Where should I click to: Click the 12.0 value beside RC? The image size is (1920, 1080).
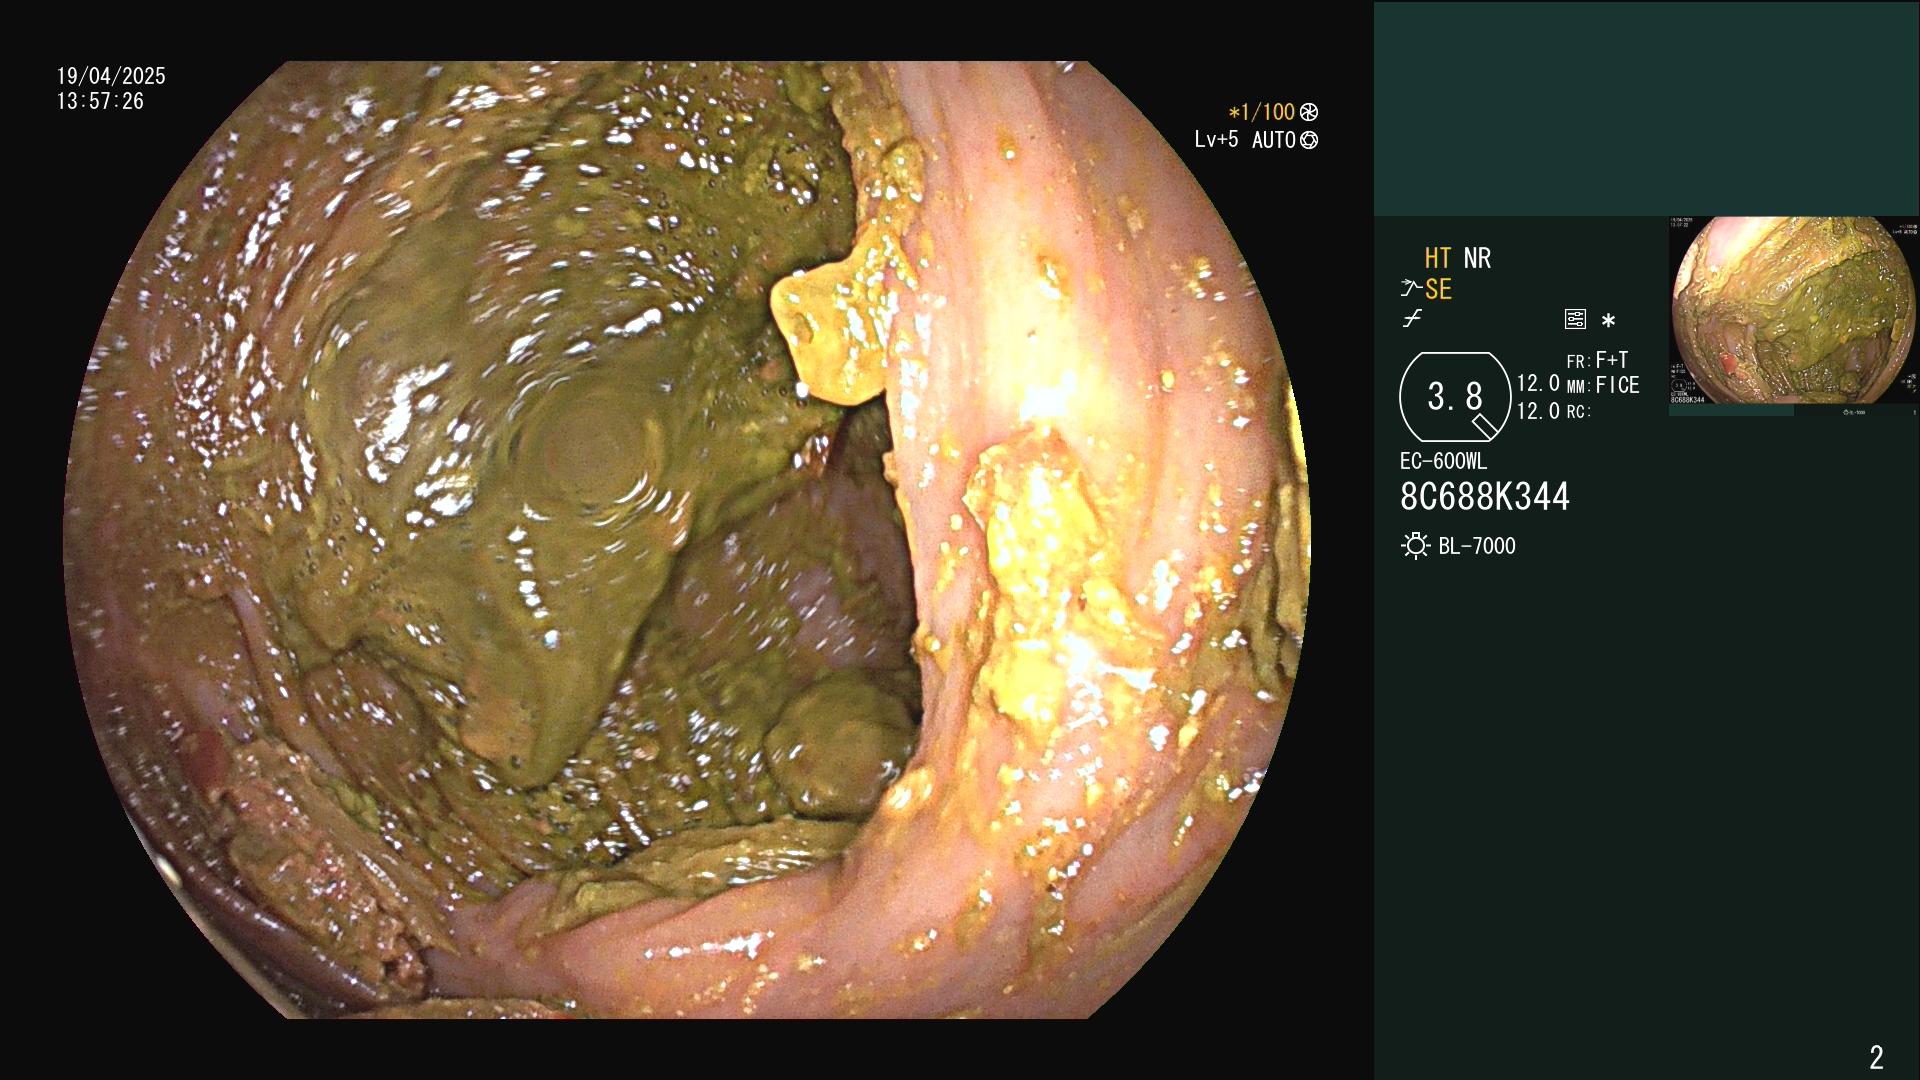1538,411
